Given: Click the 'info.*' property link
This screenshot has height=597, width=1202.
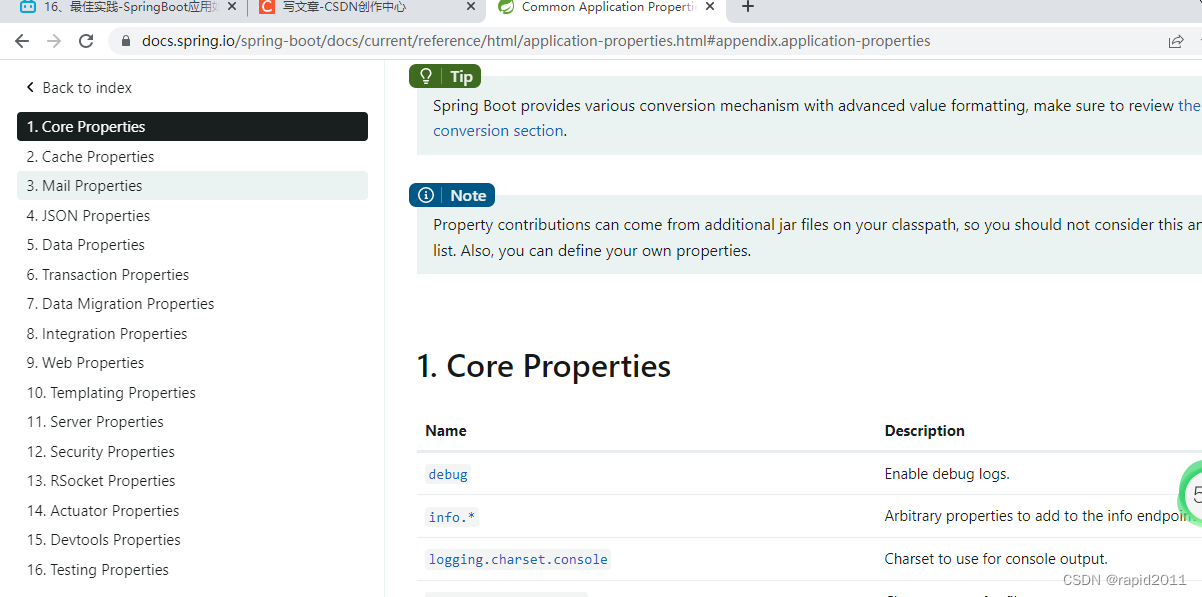Looking at the screenshot, I should pyautogui.click(x=453, y=517).
